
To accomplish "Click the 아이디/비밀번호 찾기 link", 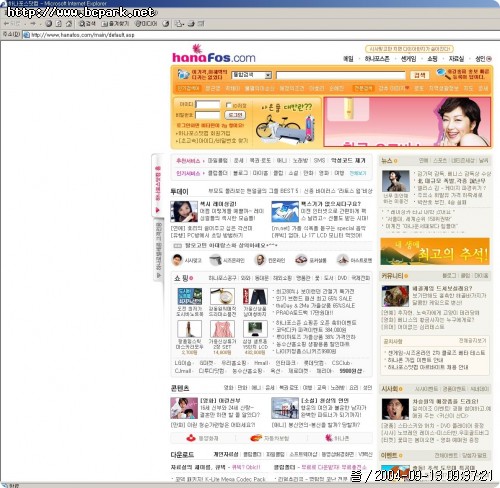I will [x=213, y=141].
